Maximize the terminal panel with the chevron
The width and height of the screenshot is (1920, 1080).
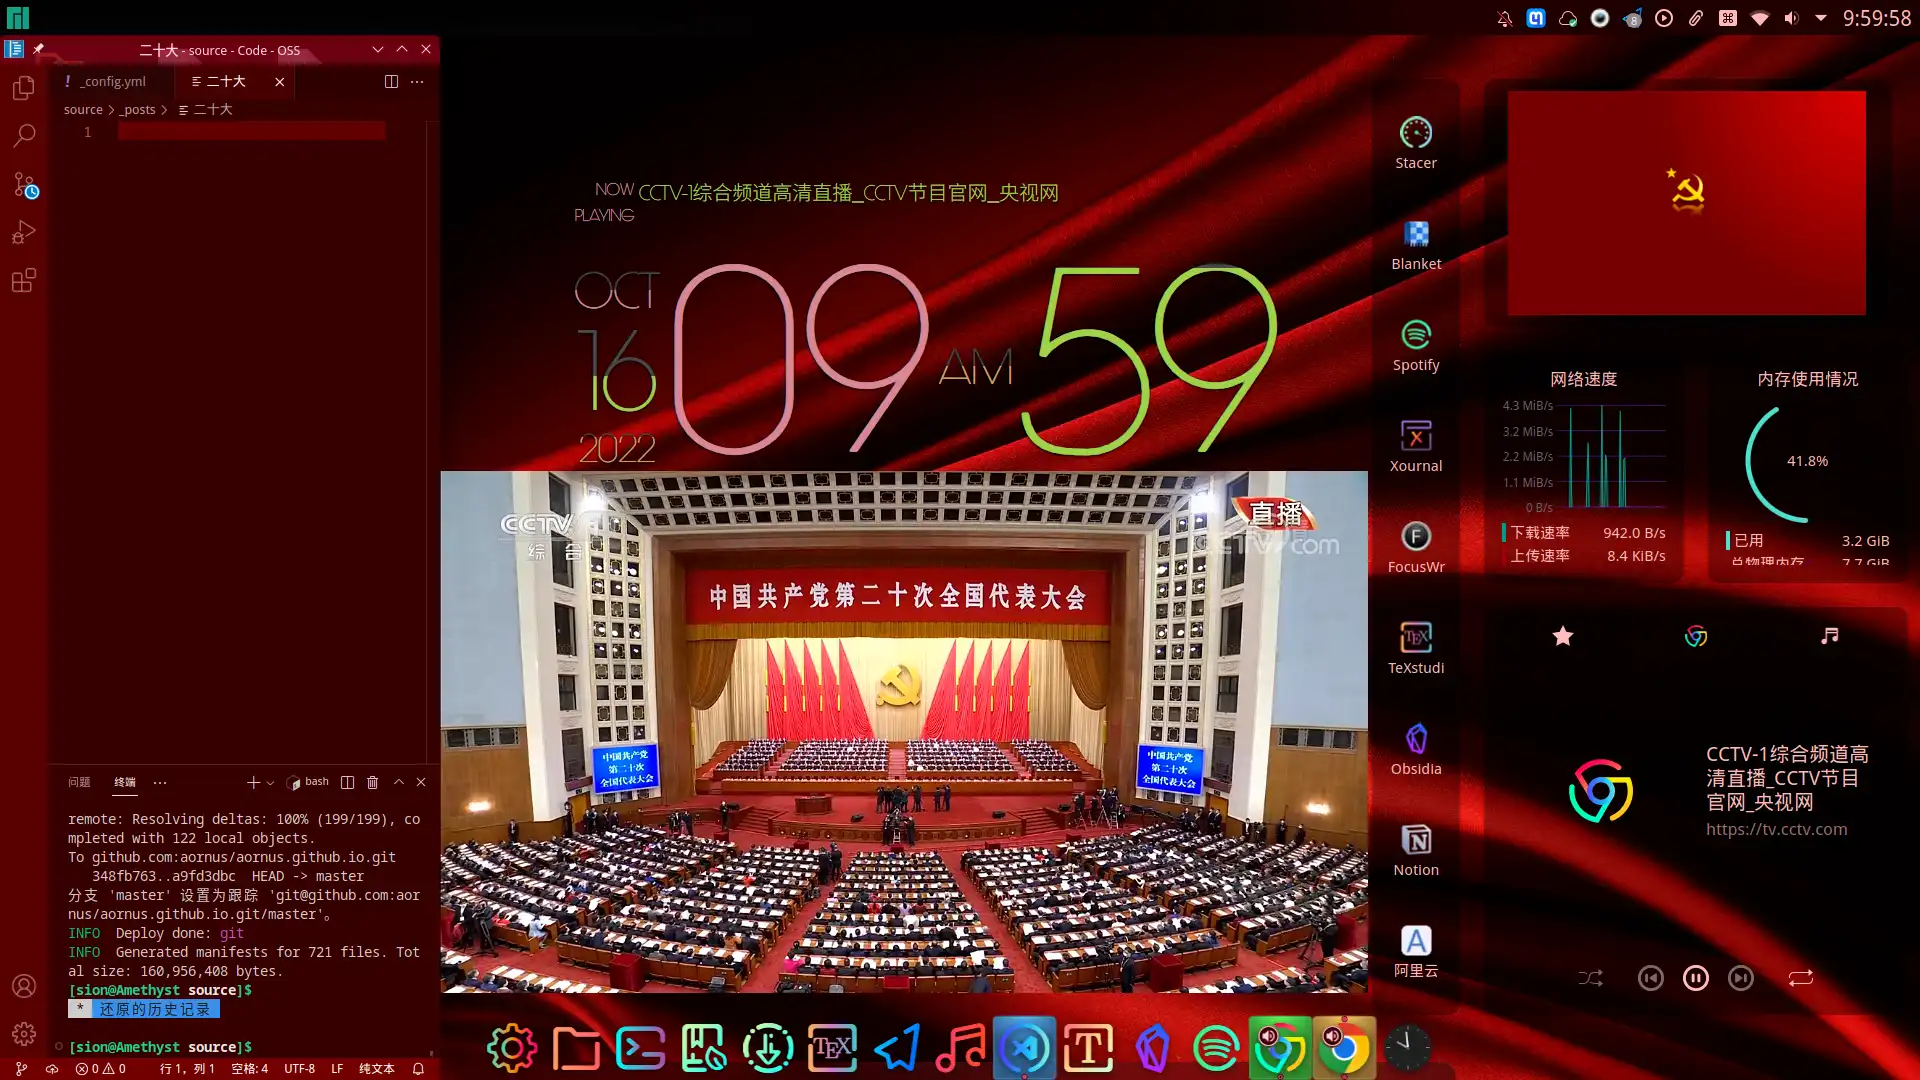pyautogui.click(x=399, y=782)
